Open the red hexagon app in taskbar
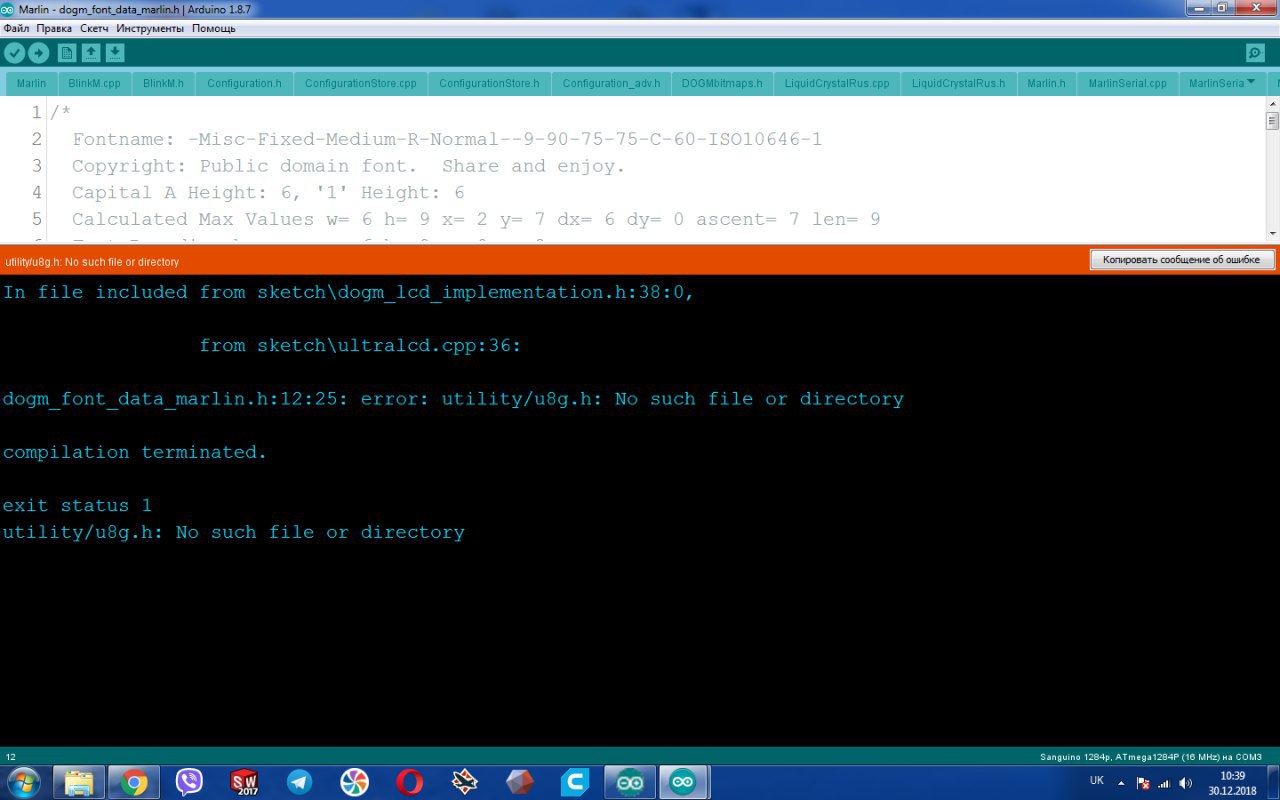 (520, 781)
